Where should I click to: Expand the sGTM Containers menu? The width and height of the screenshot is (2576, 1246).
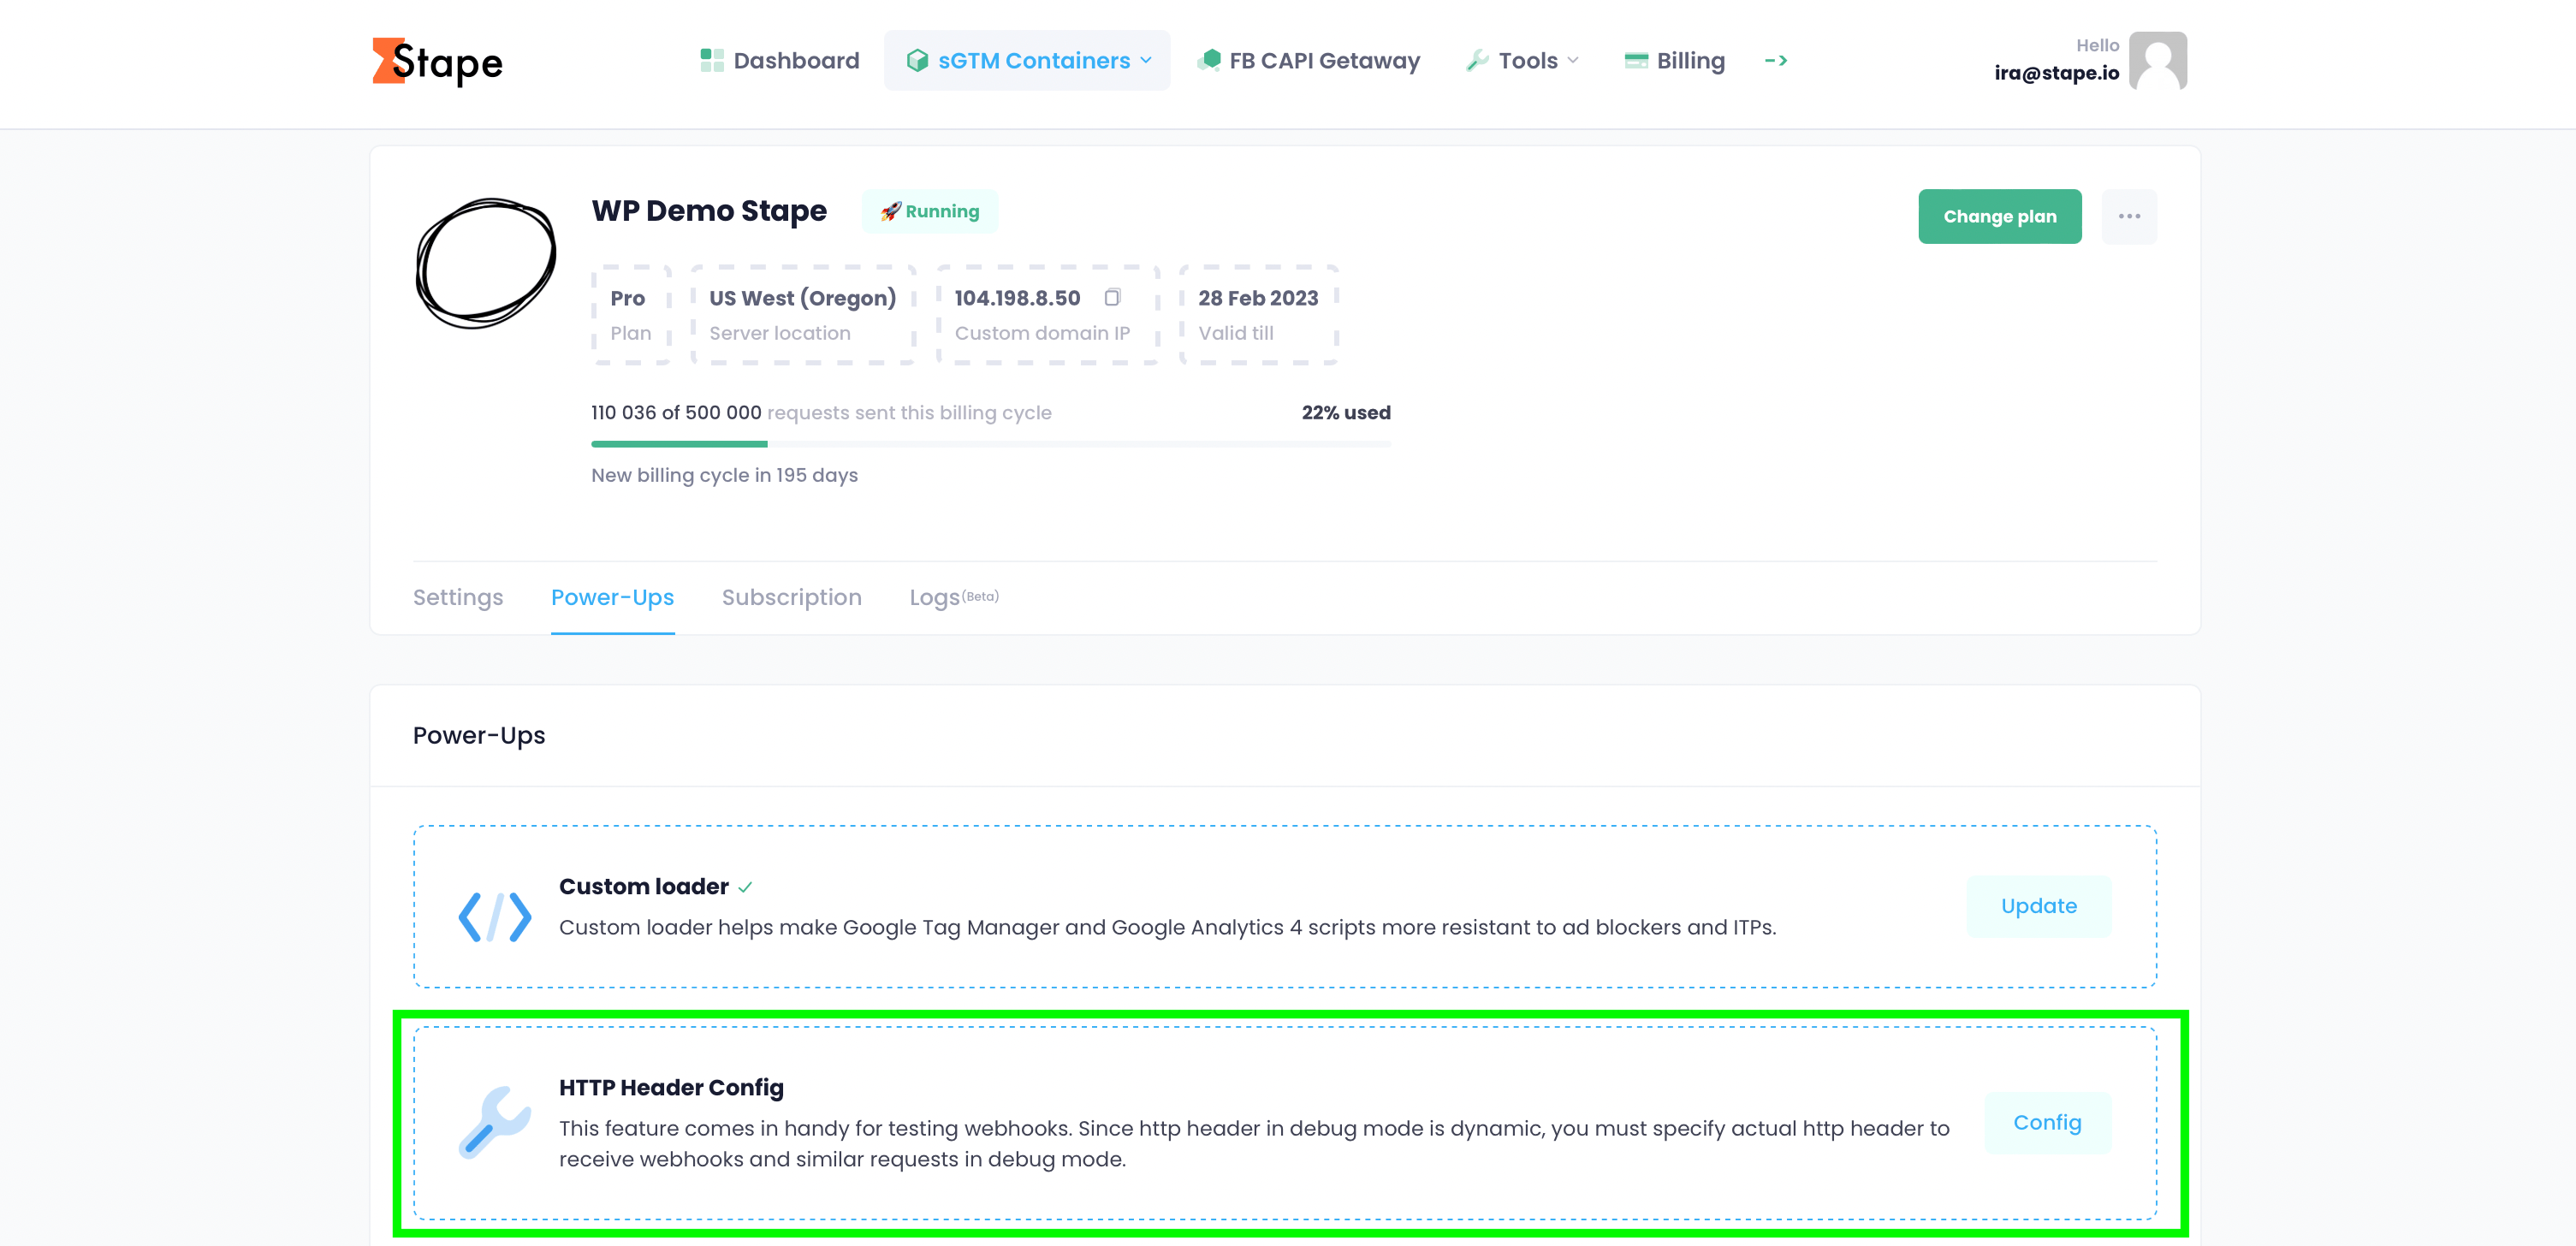[x=1028, y=61]
